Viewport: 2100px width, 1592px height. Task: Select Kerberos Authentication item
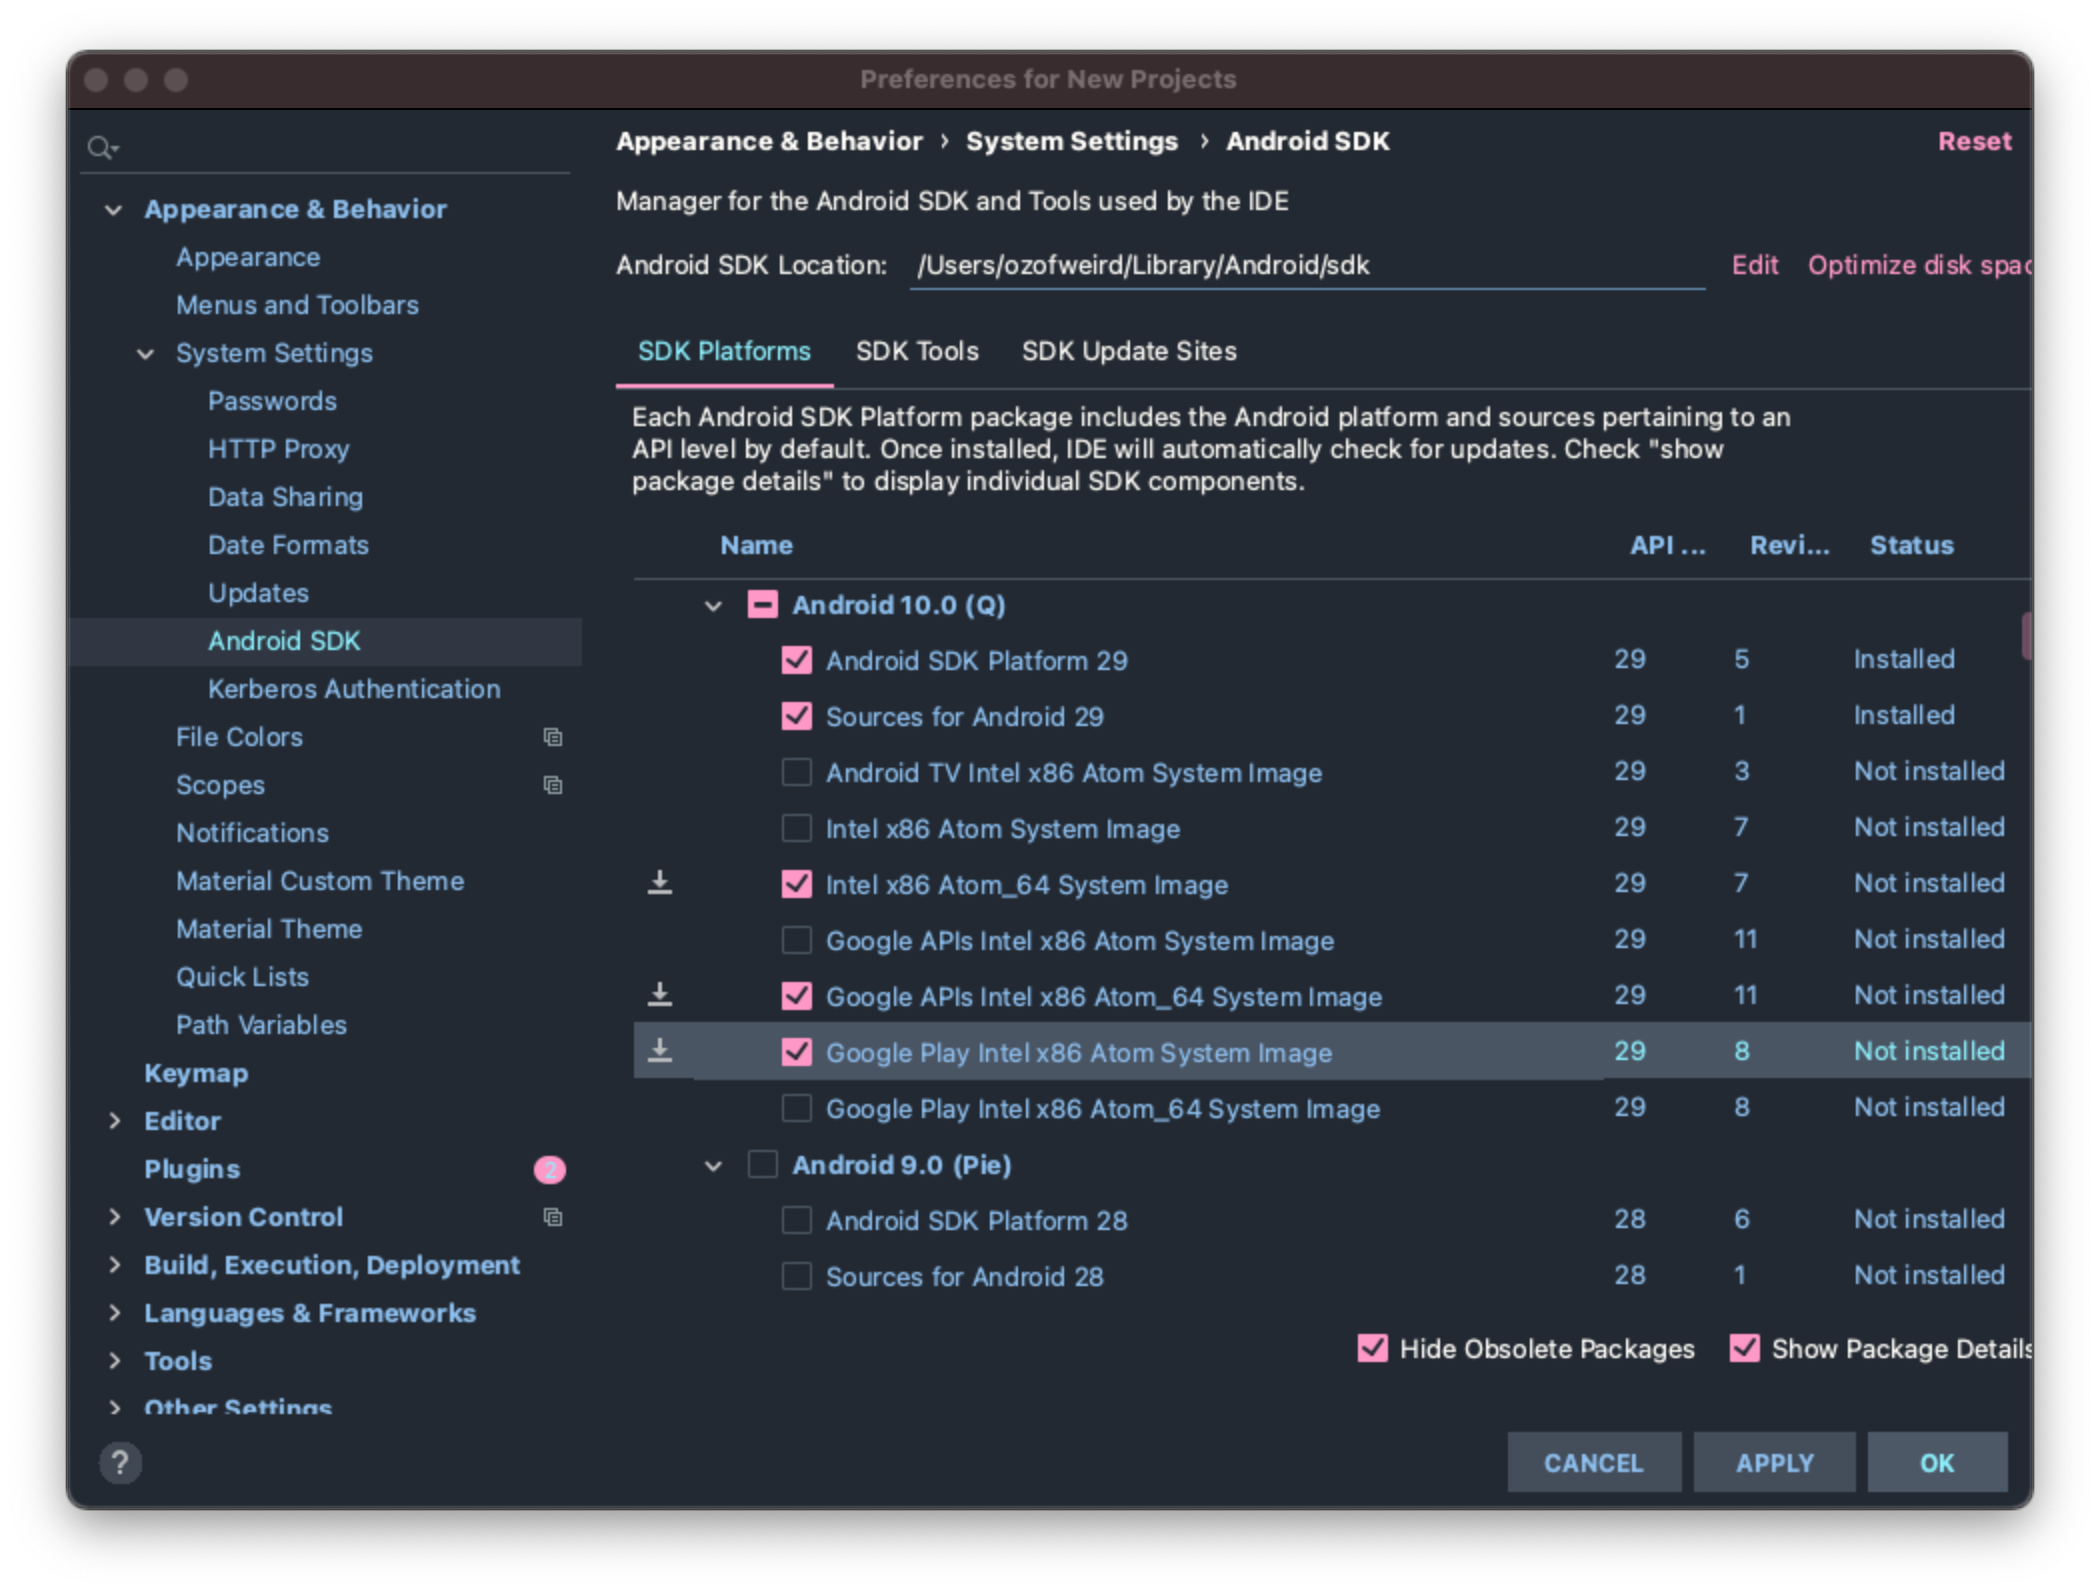[354, 689]
